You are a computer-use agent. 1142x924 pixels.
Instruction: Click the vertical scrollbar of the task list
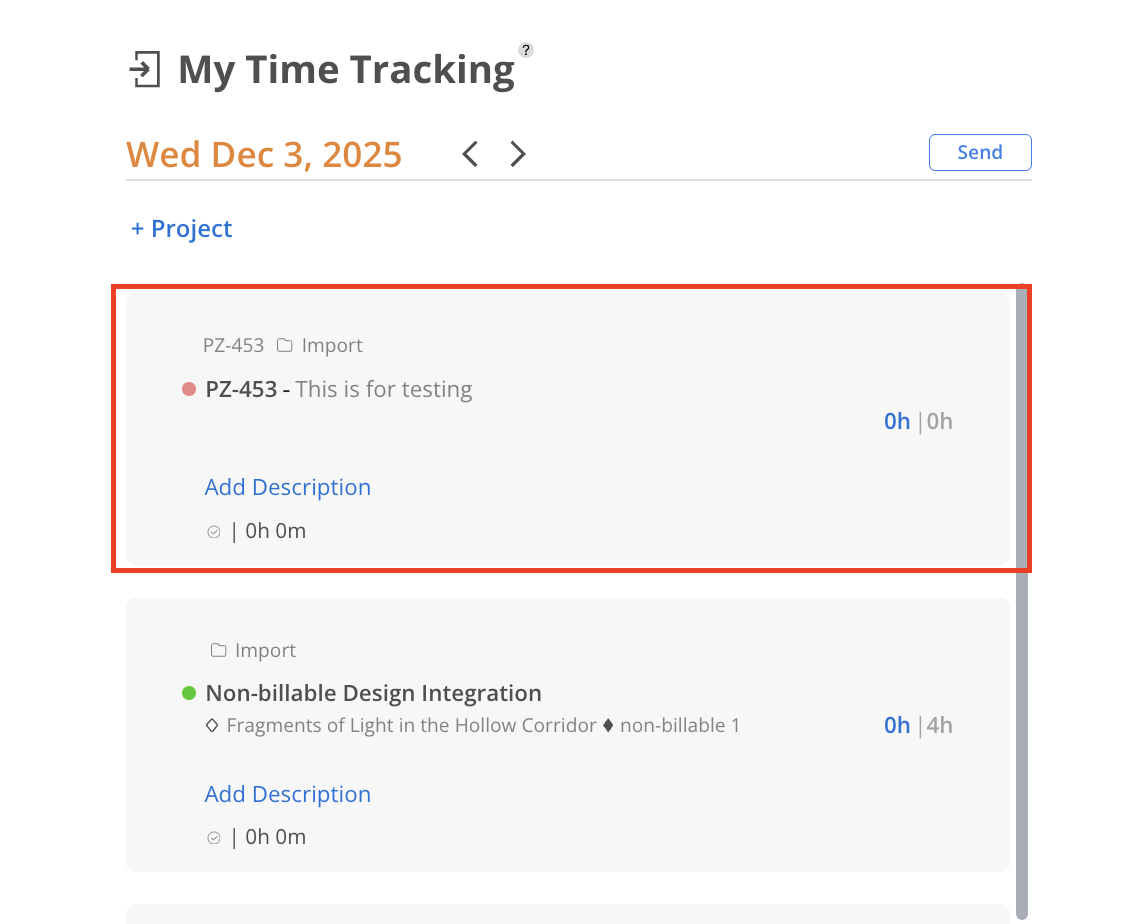pyautogui.click(x=1022, y=600)
